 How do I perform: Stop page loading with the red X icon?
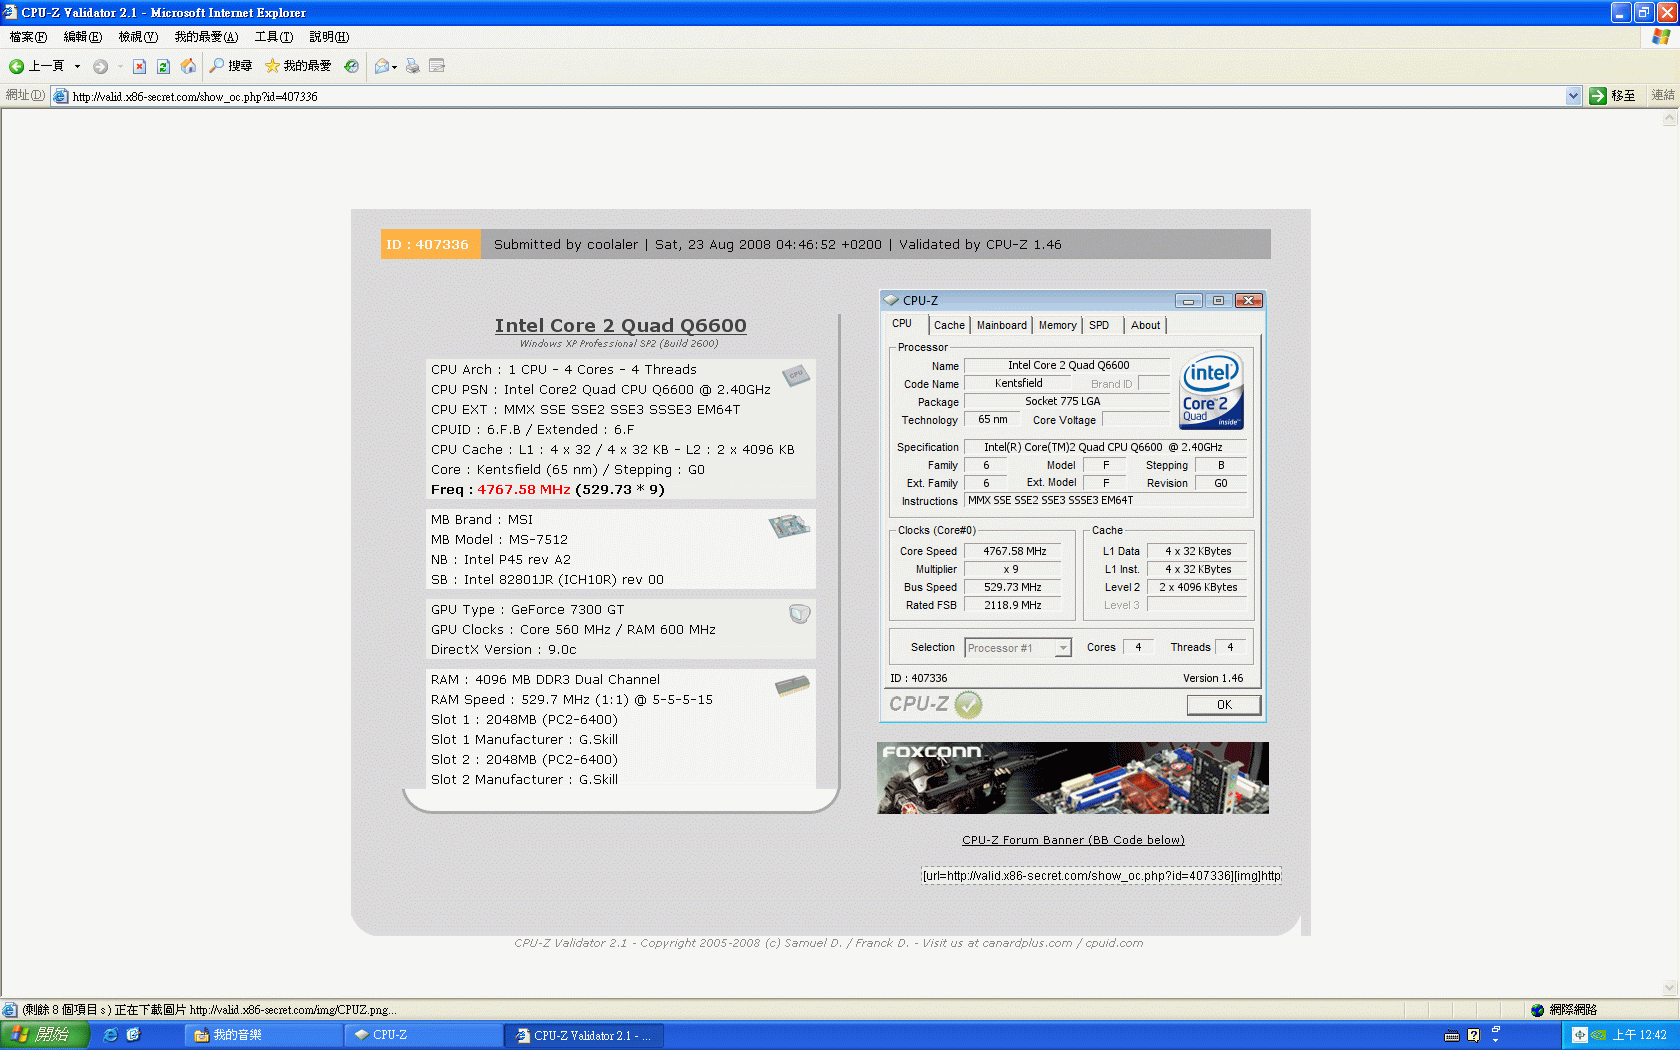[x=139, y=66]
